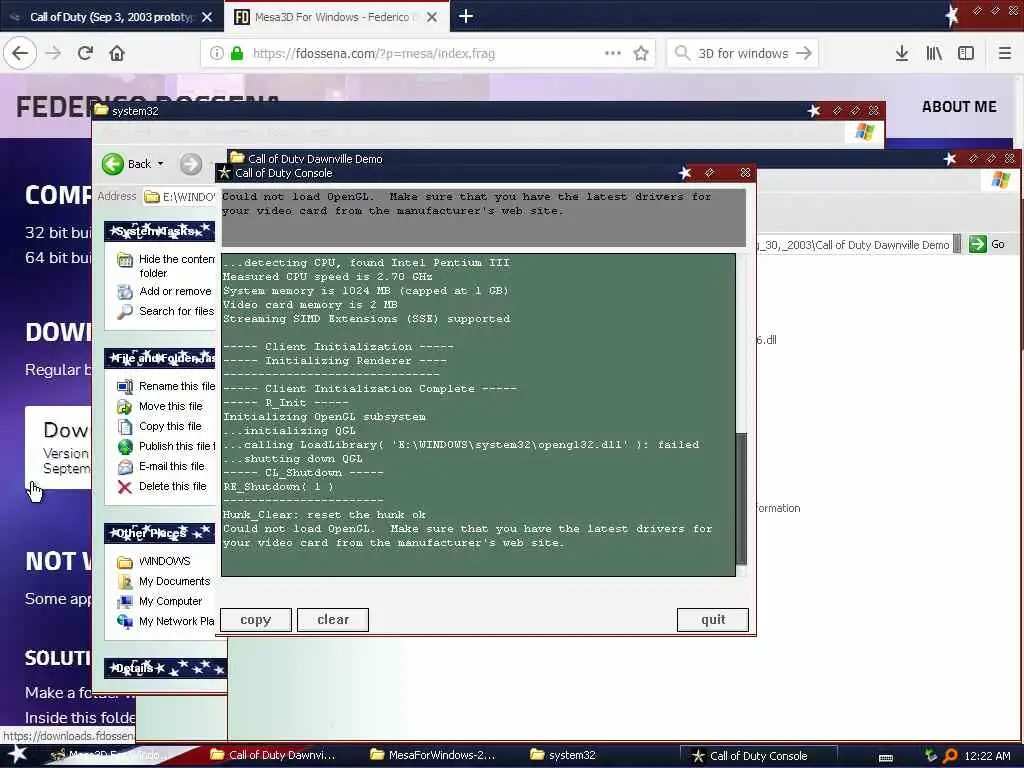
Task: Click the orange magnifier tray icon
Action: coord(950,756)
